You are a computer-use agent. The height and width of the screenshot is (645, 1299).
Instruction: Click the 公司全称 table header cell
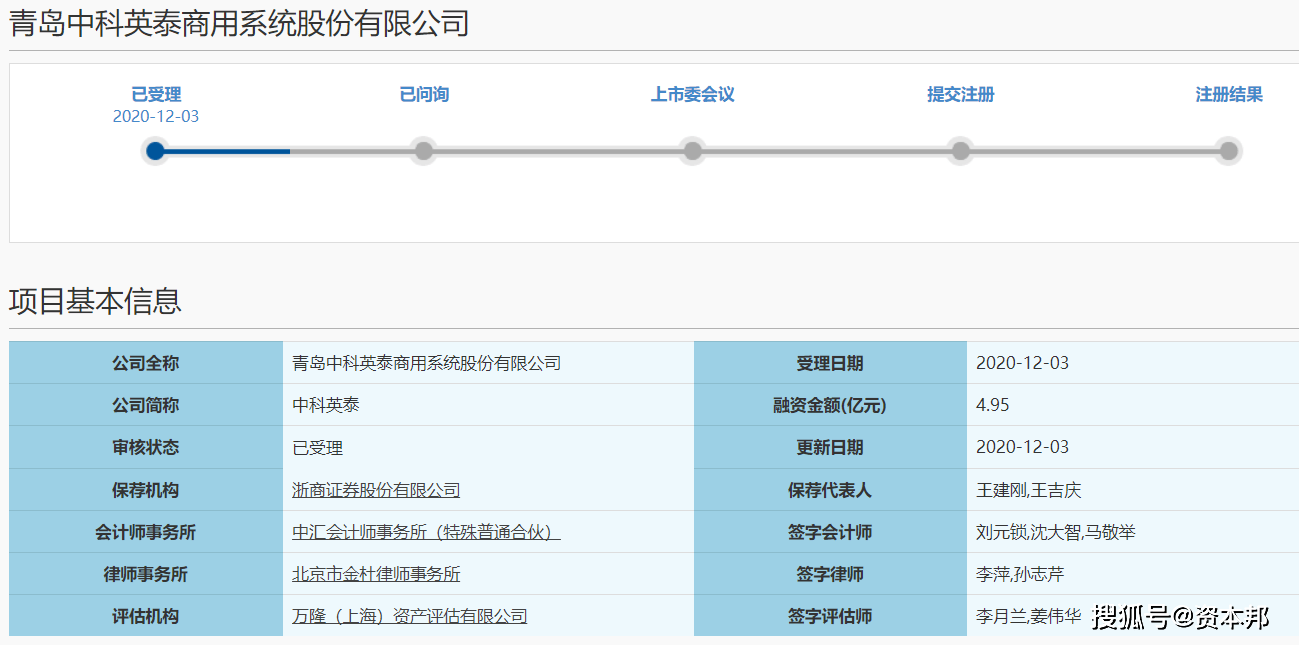[145, 362]
